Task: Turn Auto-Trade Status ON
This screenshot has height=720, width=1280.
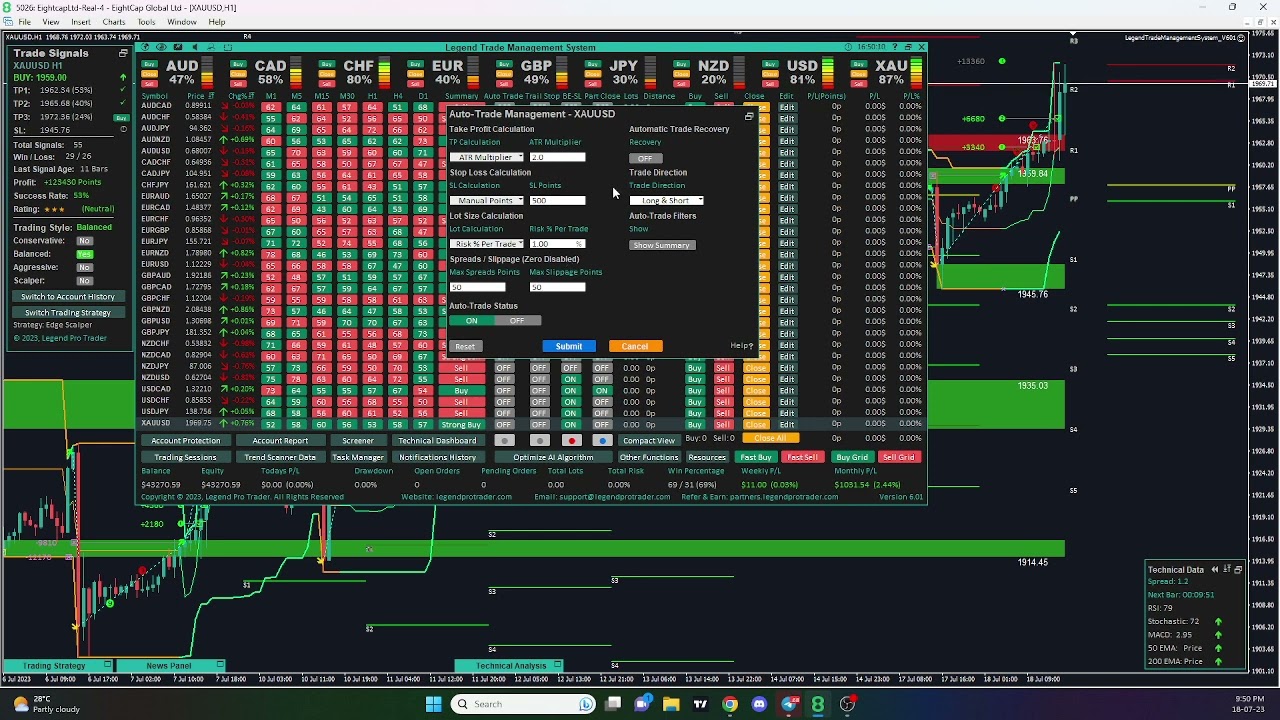Action: pos(472,321)
